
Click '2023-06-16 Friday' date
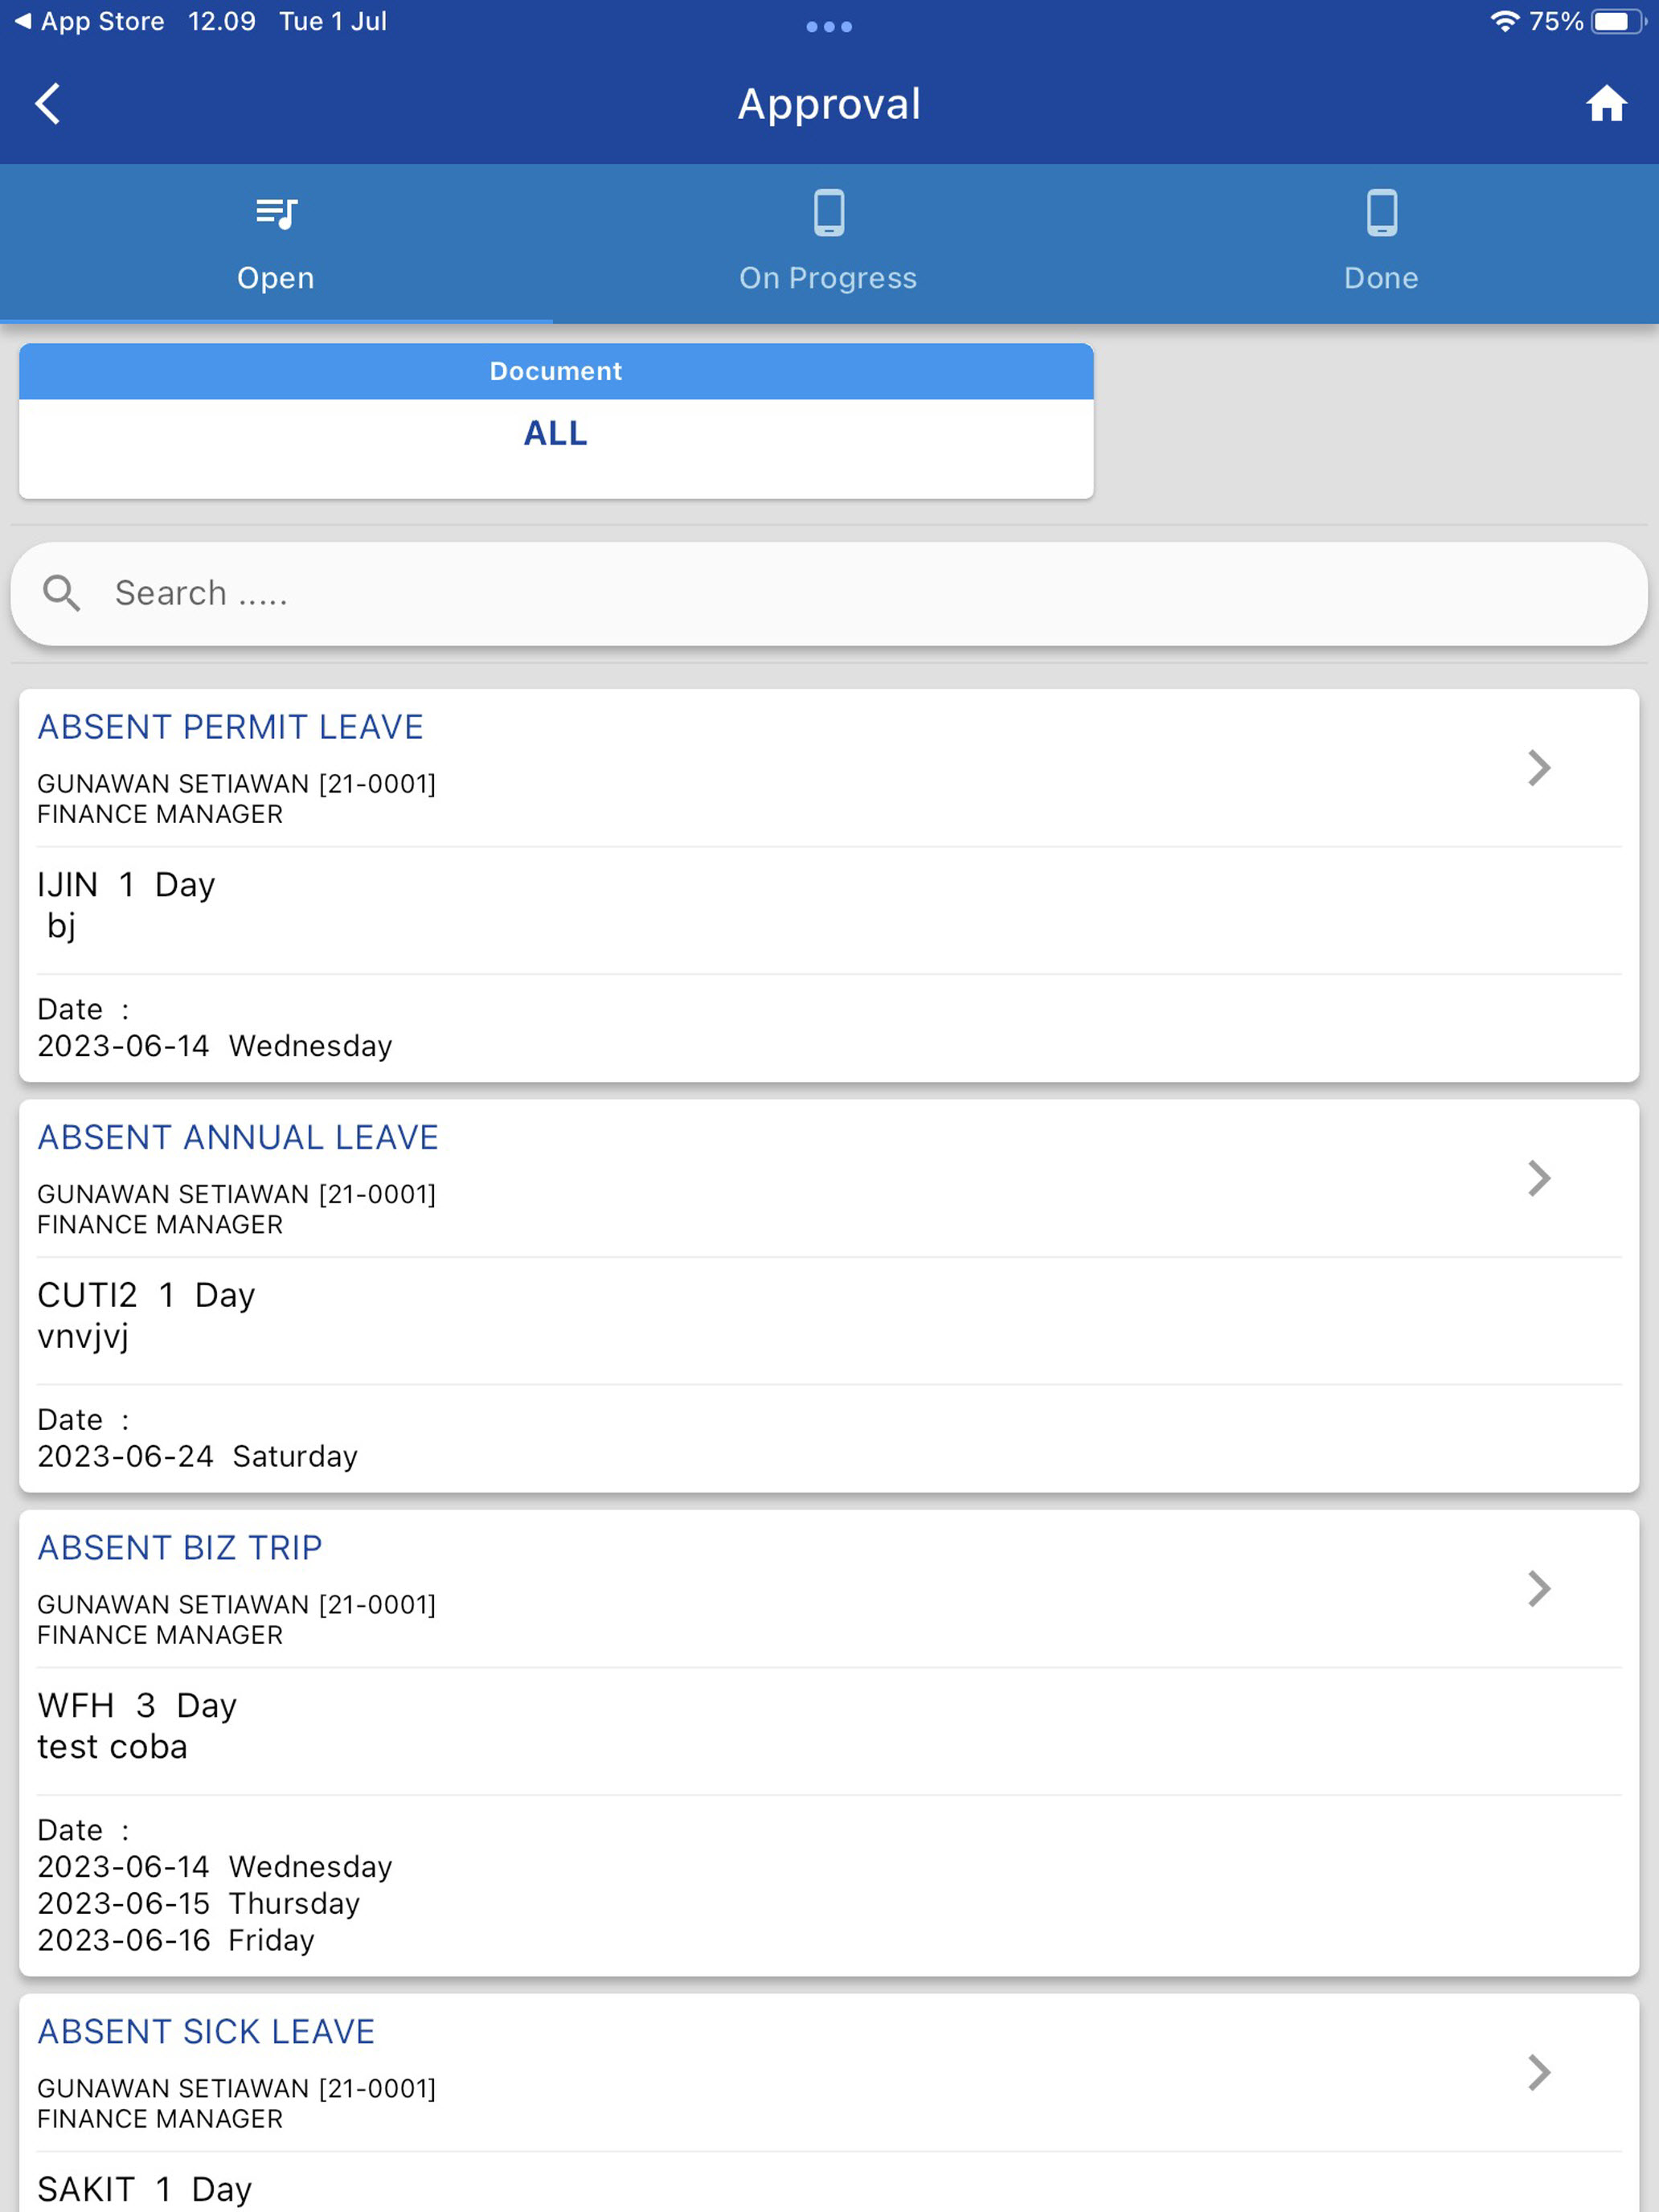[176, 1940]
